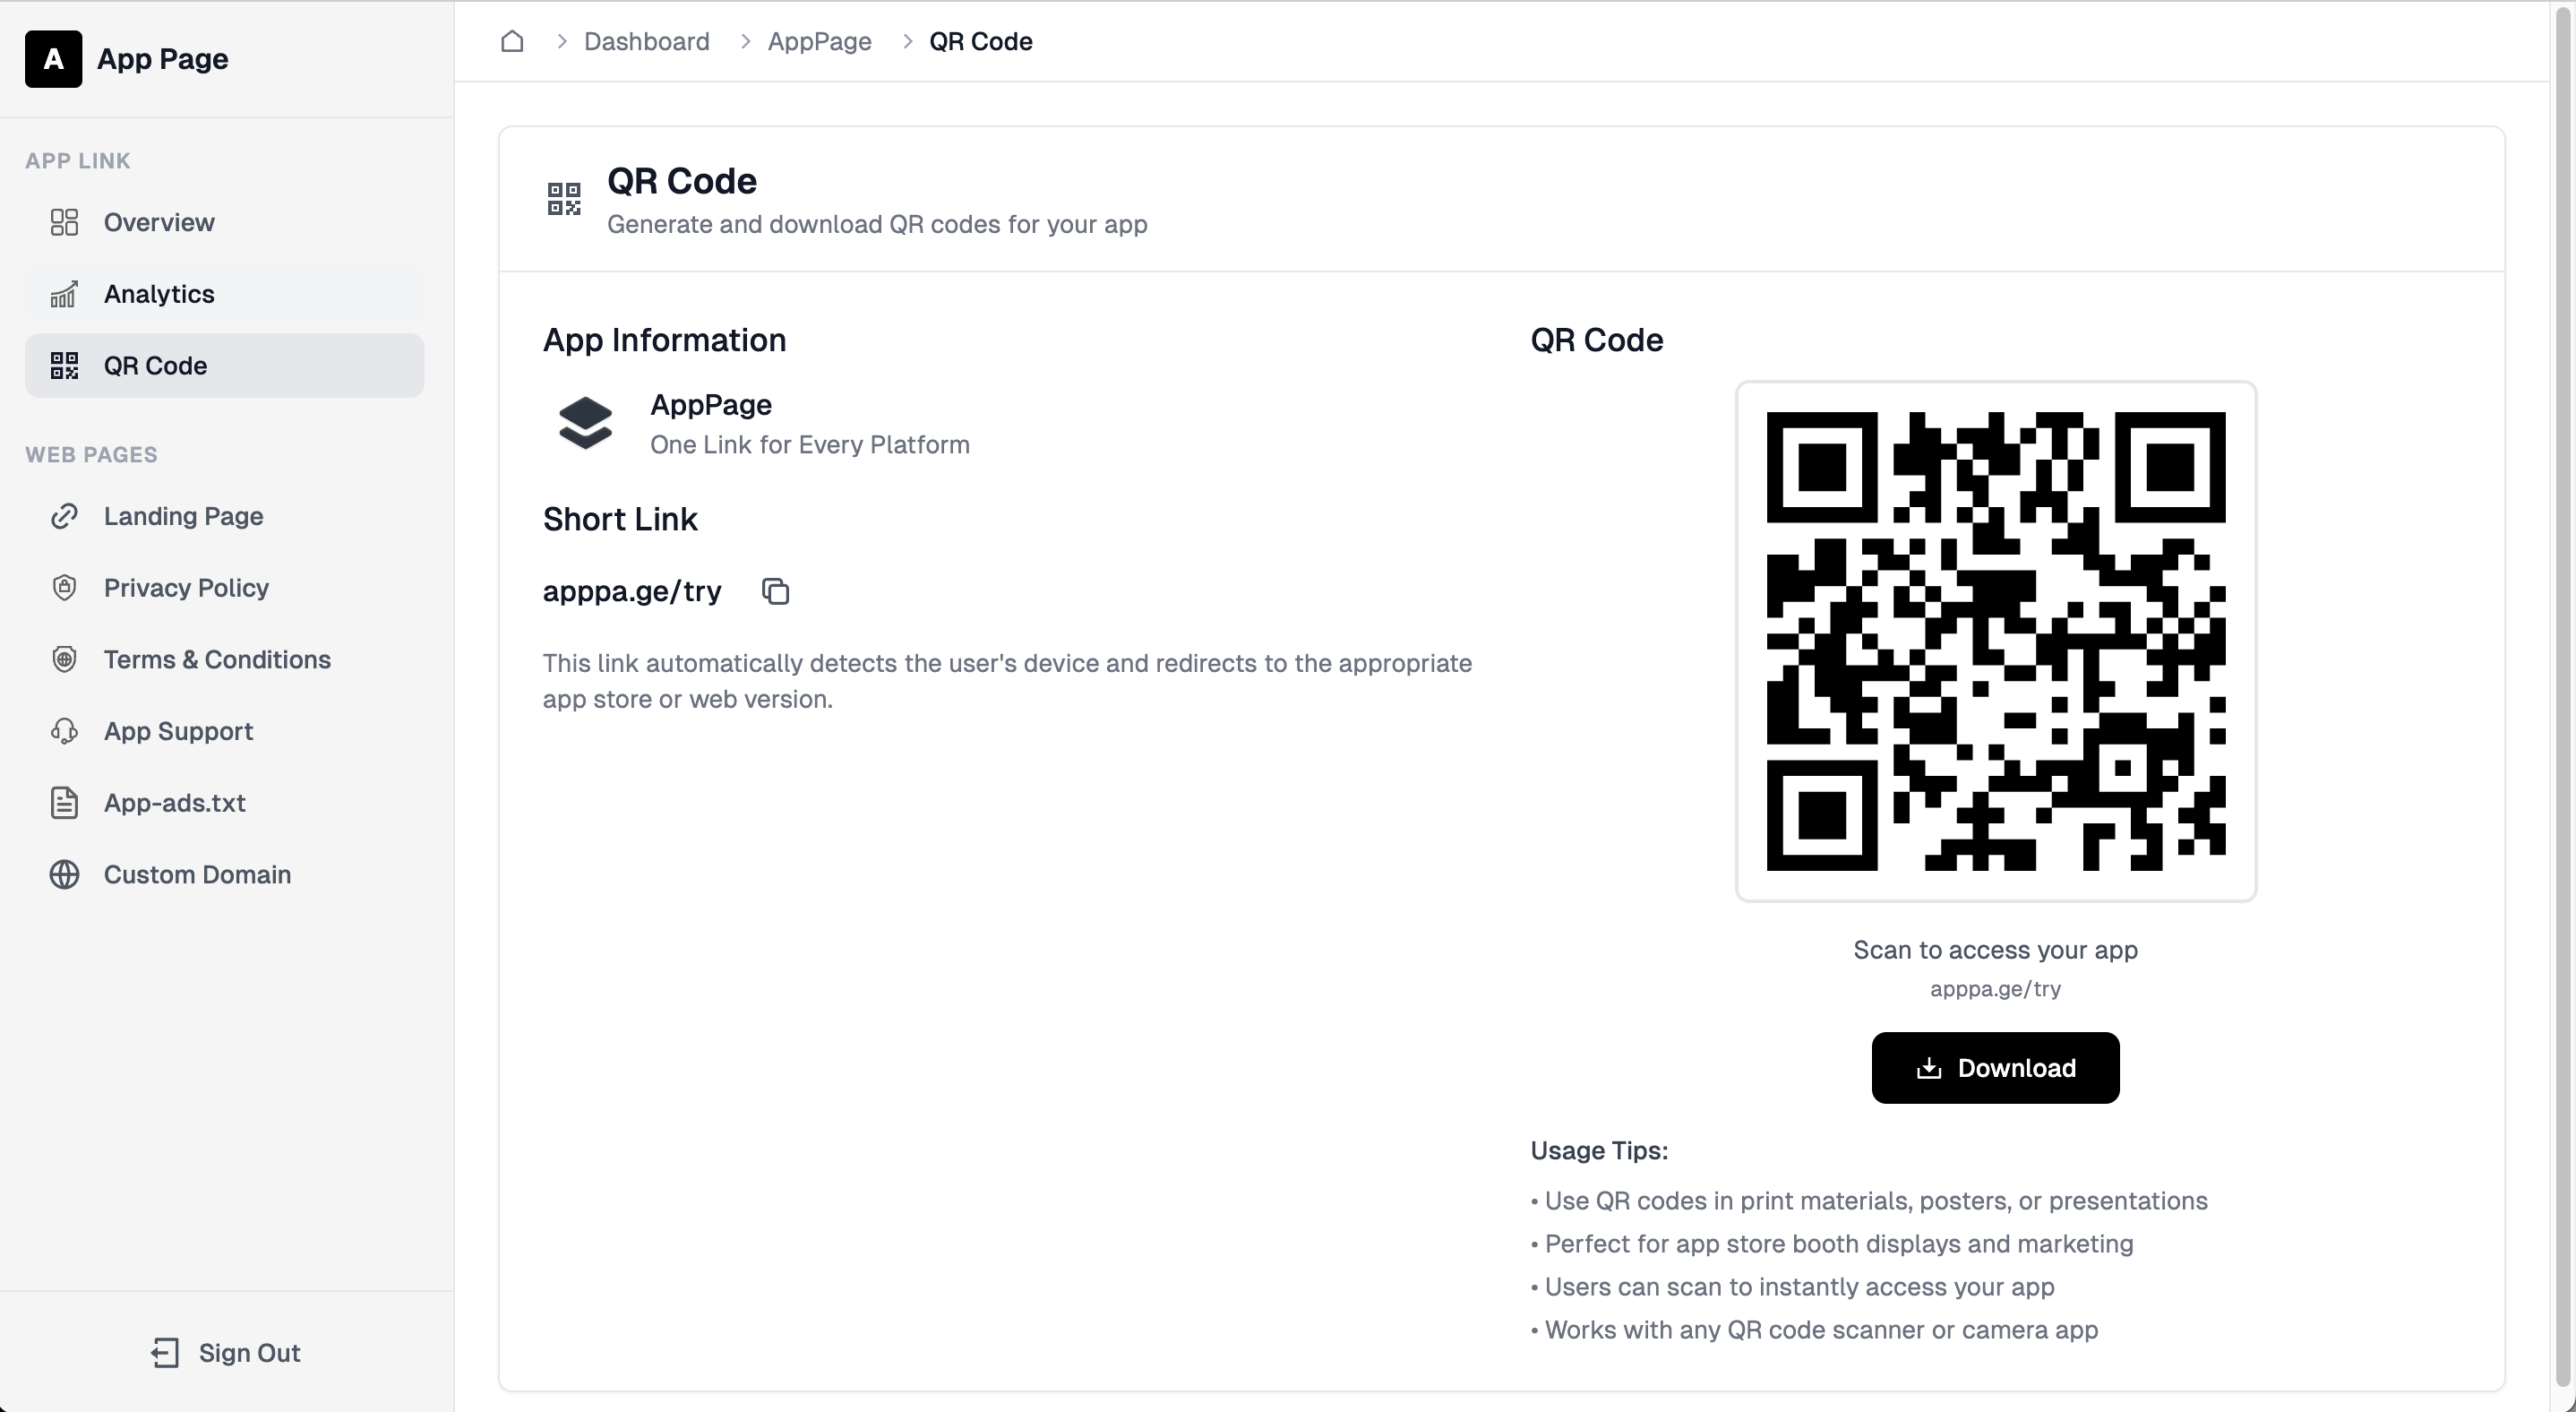Open the Landing Page section
Viewport: 2576px width, 1412px height.
pyautogui.click(x=183, y=516)
